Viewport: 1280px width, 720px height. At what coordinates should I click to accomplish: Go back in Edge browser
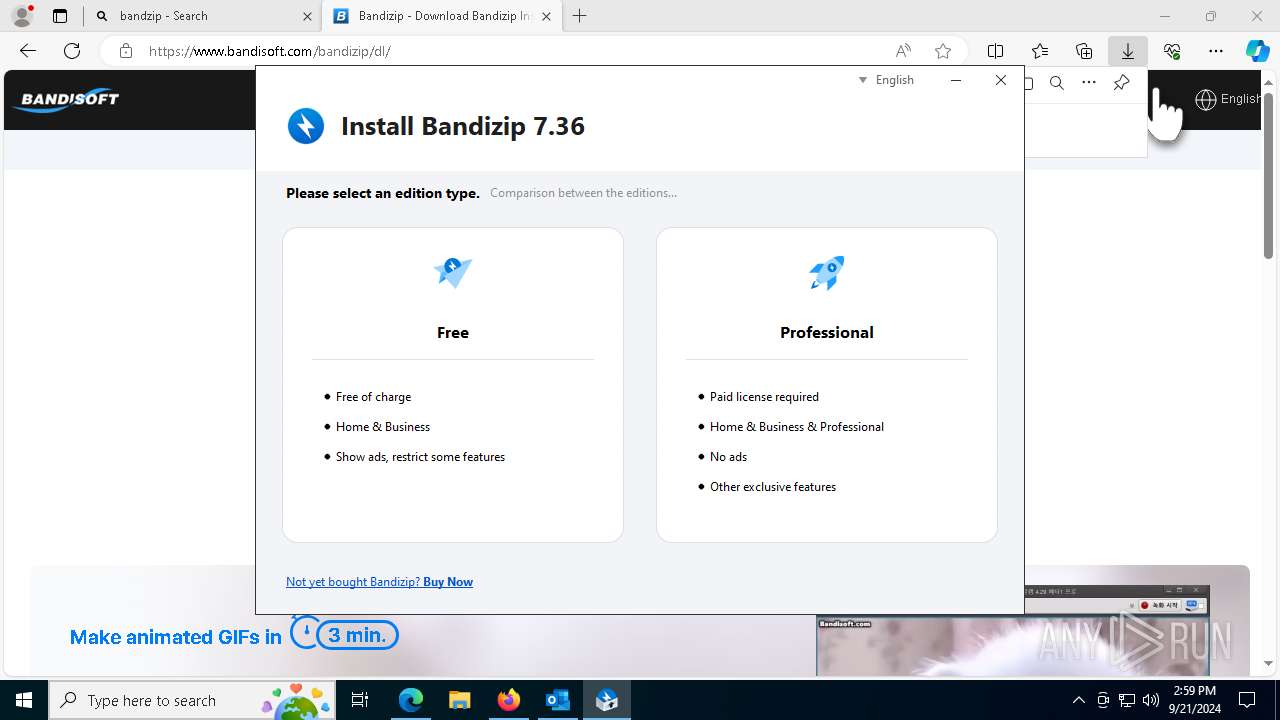point(28,51)
